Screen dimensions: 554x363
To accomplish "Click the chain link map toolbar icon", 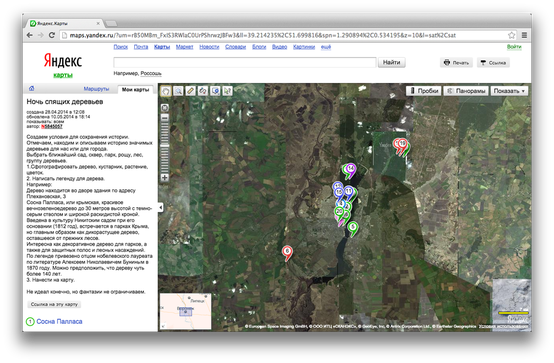I will [x=203, y=91].
